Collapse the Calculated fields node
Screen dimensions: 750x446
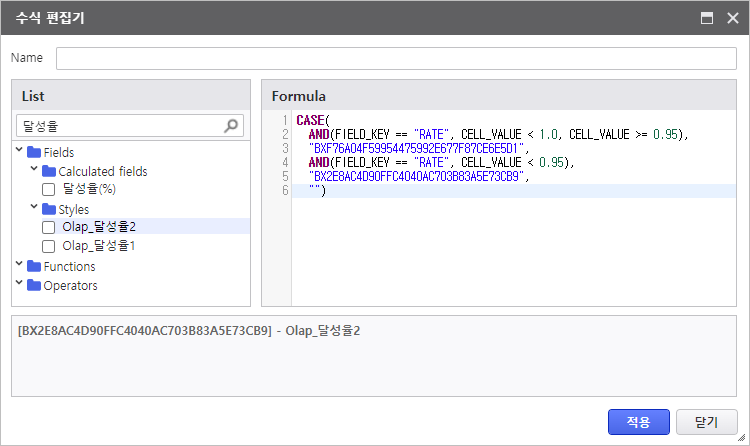pyautogui.click(x=33, y=171)
